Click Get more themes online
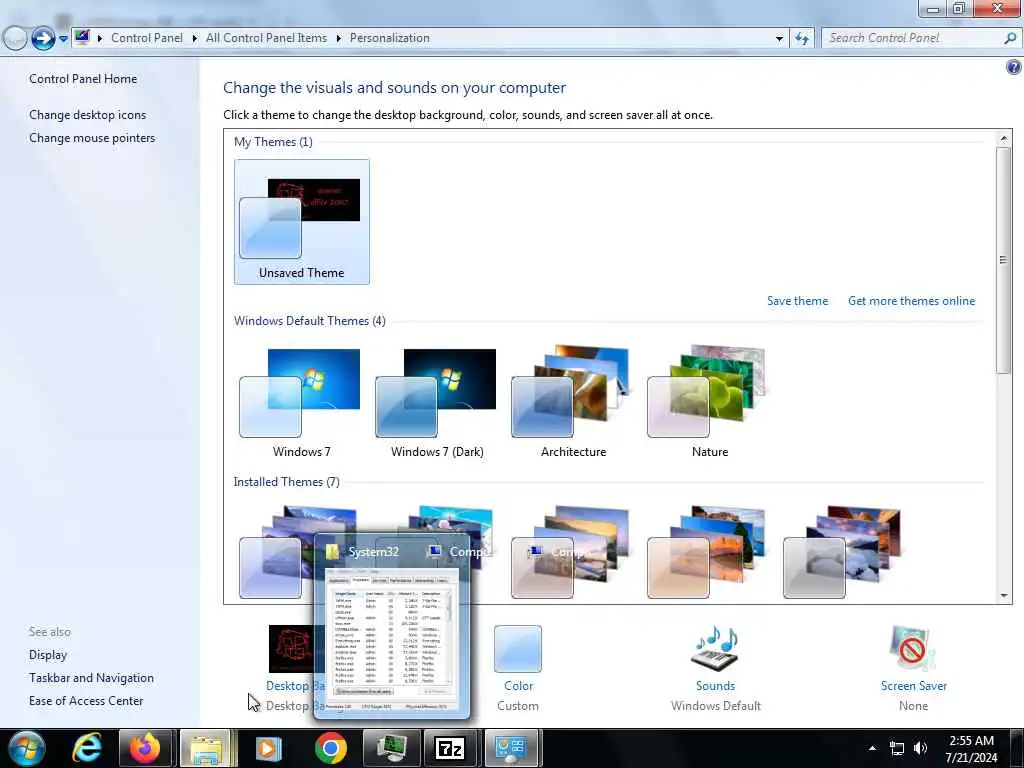Image resolution: width=1024 pixels, height=768 pixels. 911,301
